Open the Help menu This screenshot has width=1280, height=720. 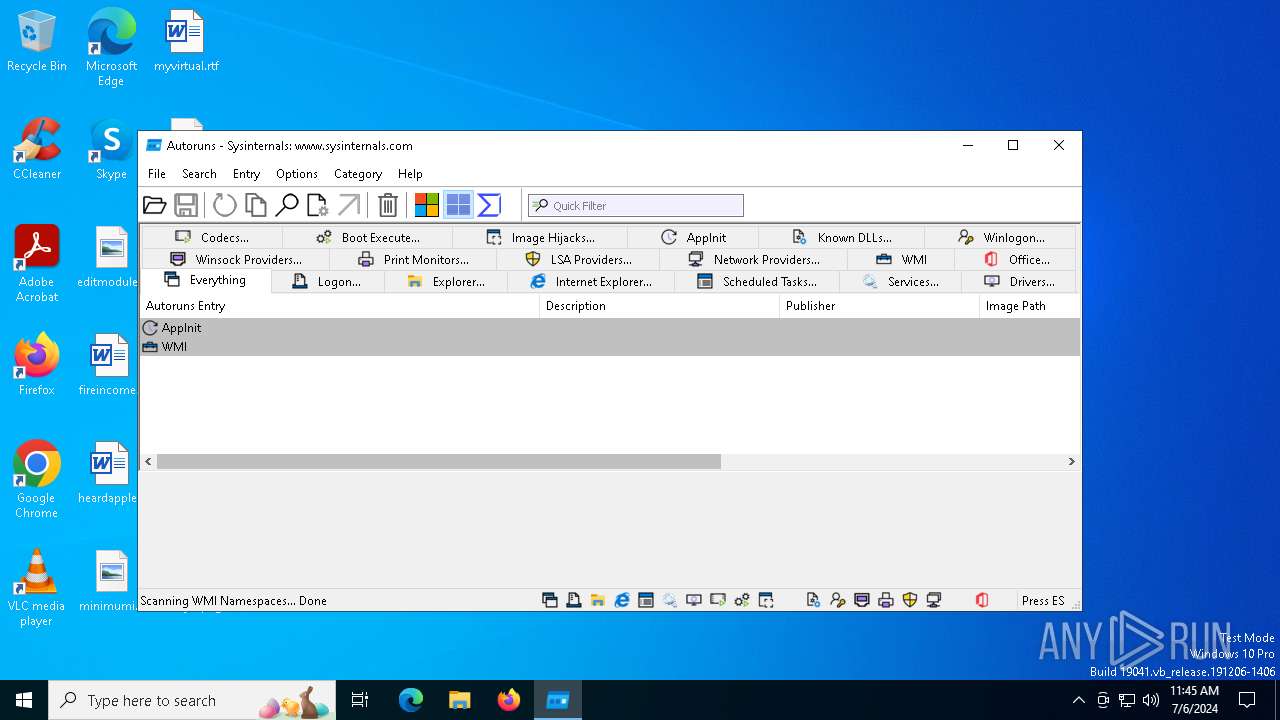tap(410, 174)
